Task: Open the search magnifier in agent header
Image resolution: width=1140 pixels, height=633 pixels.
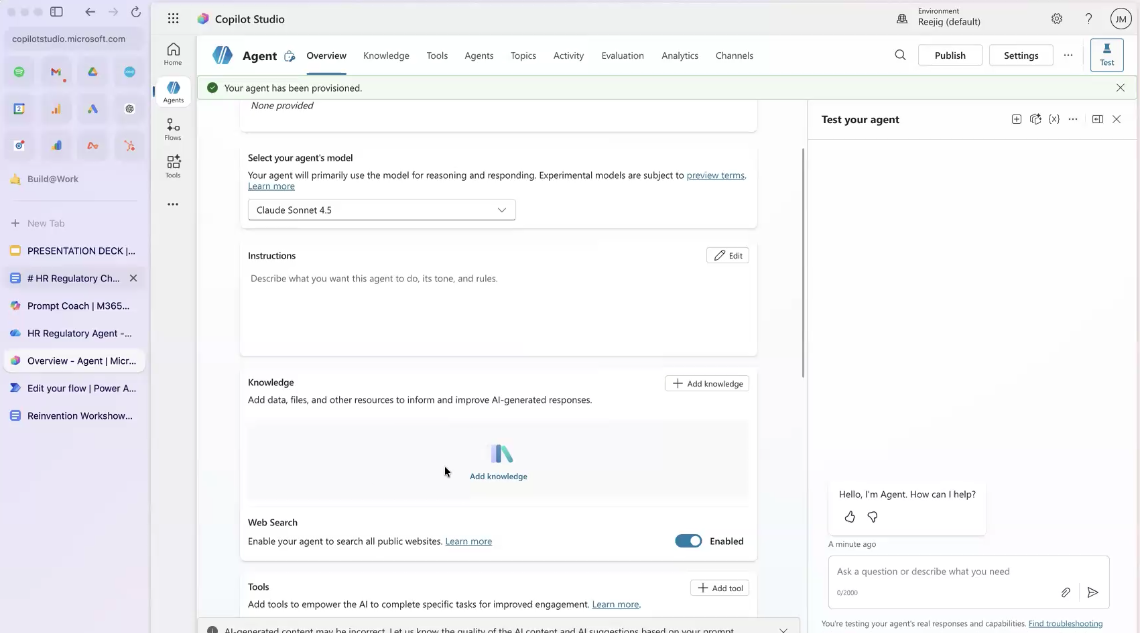Action: (x=900, y=56)
